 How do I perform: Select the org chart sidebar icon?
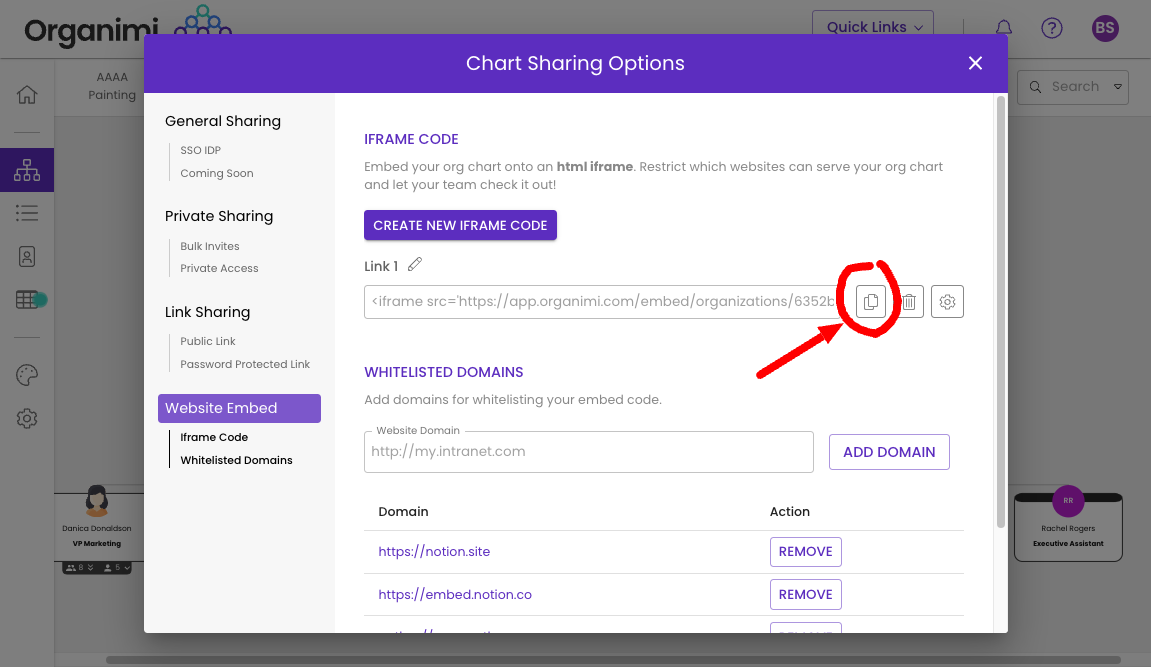tap(27, 170)
